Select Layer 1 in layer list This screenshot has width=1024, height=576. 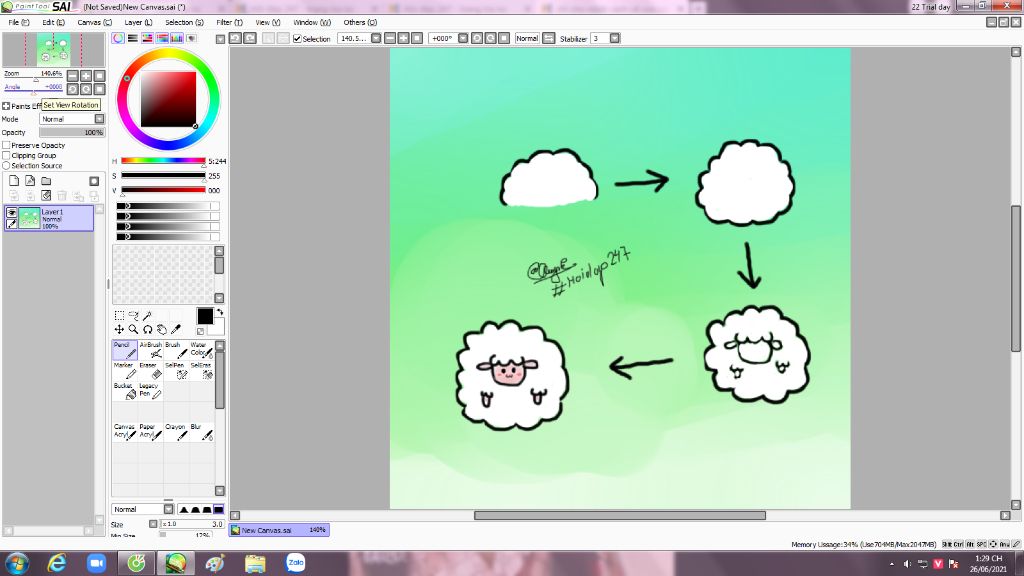click(x=49, y=218)
